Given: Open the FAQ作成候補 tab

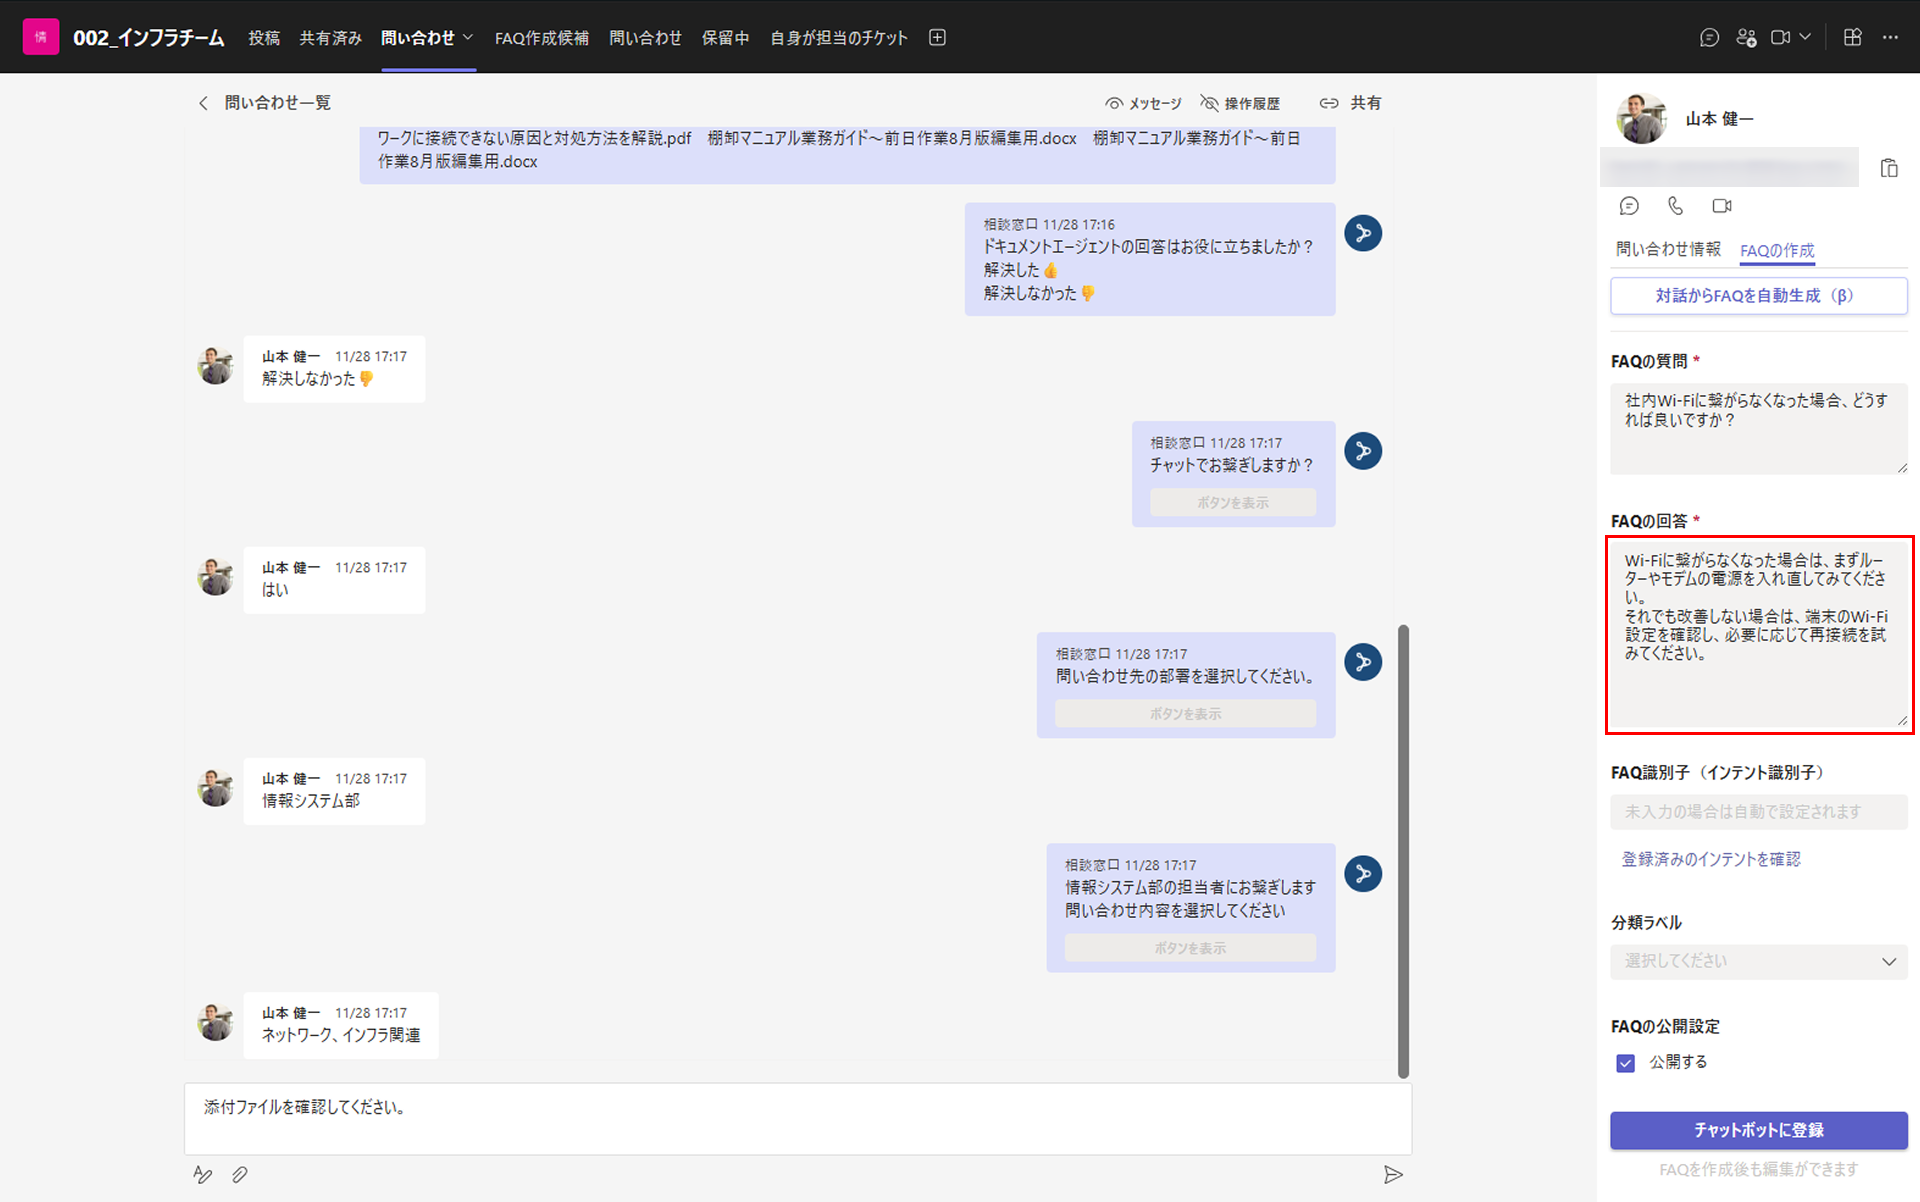Looking at the screenshot, I should tap(541, 37).
